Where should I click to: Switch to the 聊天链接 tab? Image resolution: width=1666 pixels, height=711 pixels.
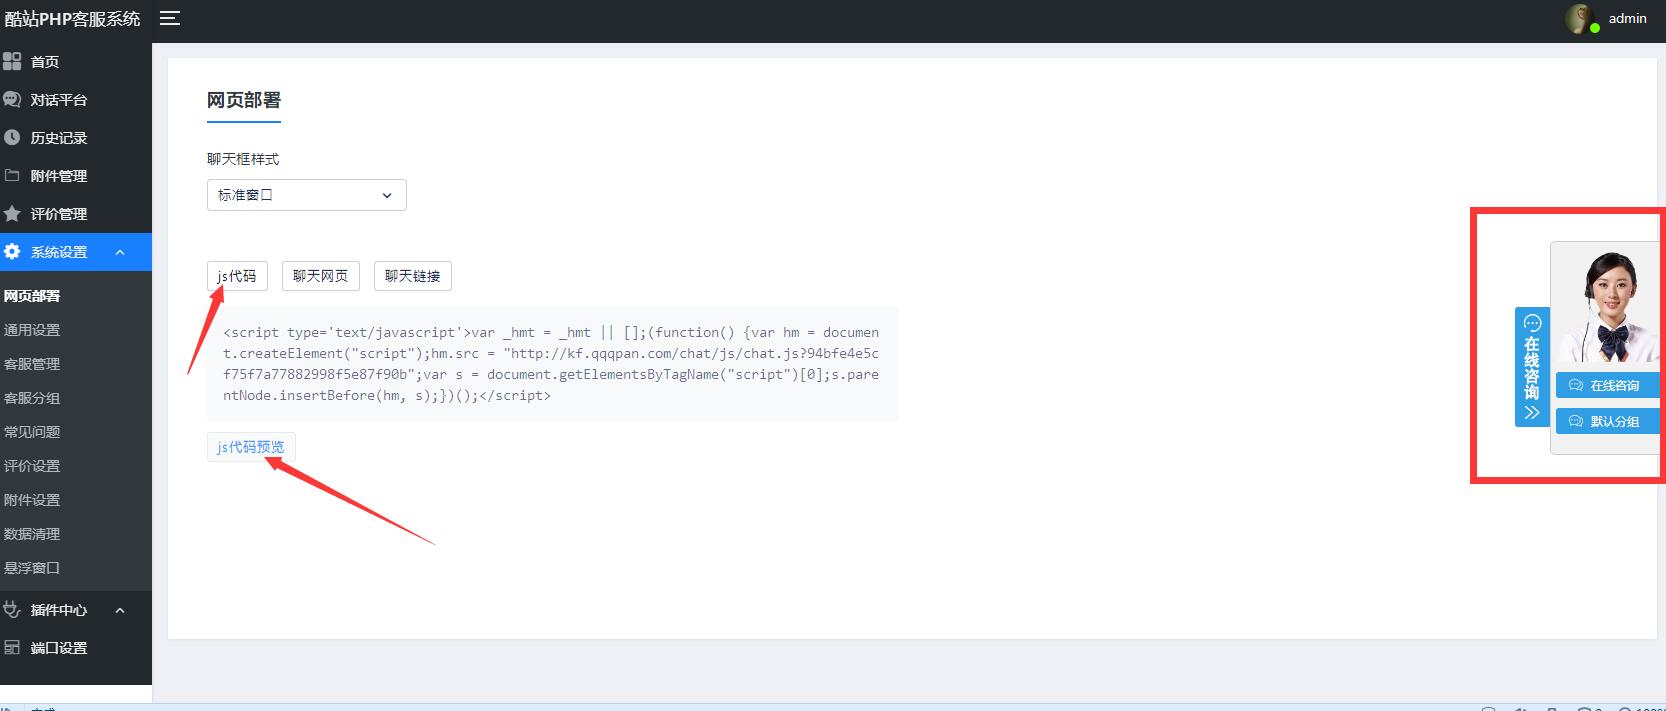click(412, 276)
